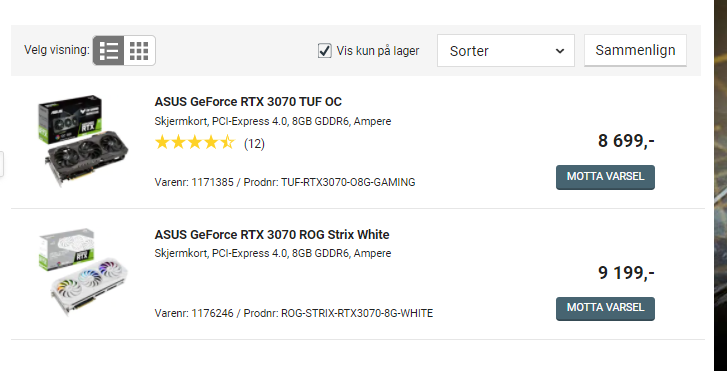Open ASUS GeForce RTX 3070 ROG Strix White link
Viewport: 727px width, 371px height.
(x=272, y=235)
